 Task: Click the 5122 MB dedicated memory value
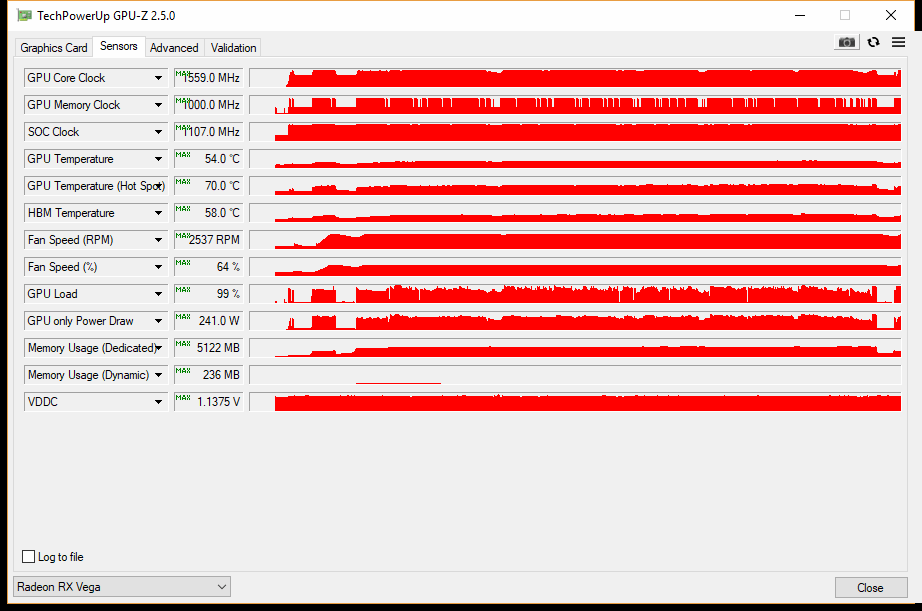click(209, 348)
